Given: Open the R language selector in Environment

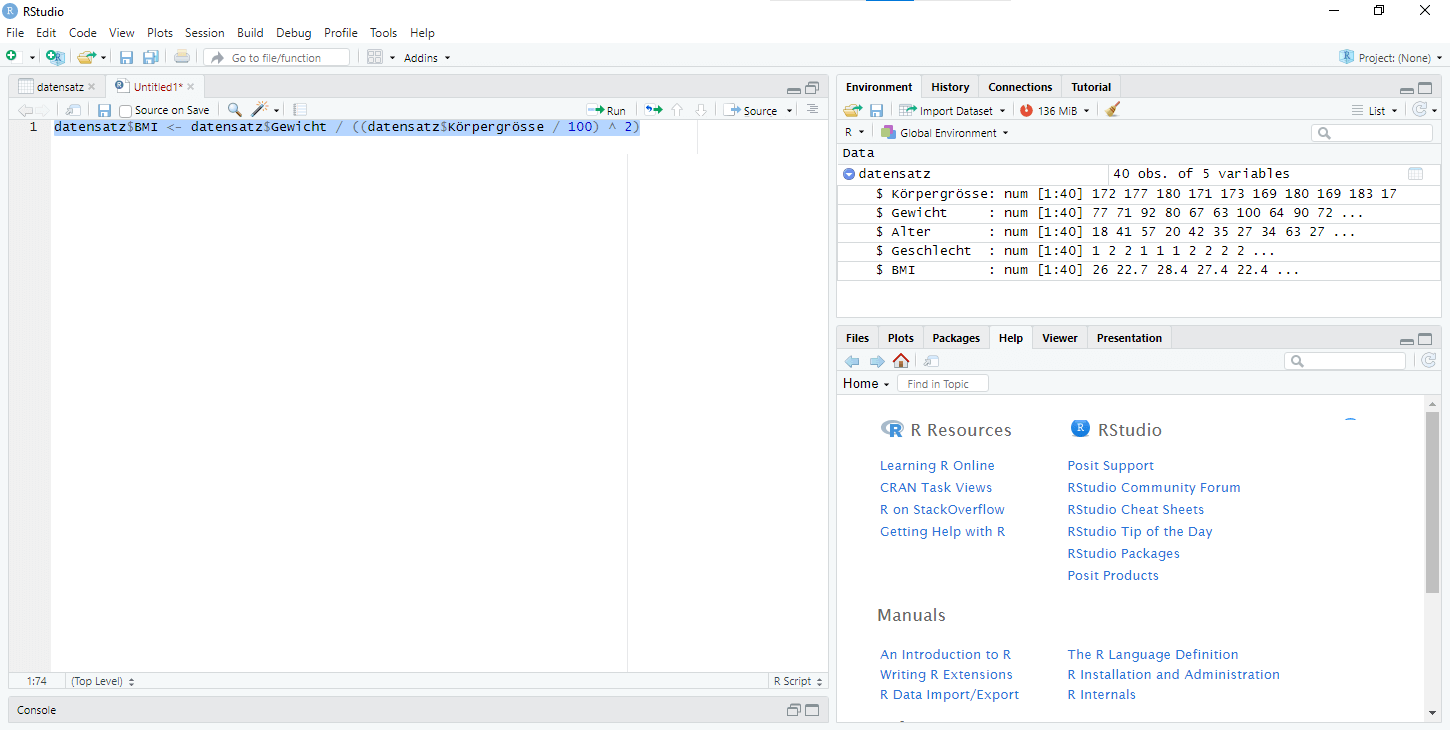Looking at the screenshot, I should (x=854, y=133).
